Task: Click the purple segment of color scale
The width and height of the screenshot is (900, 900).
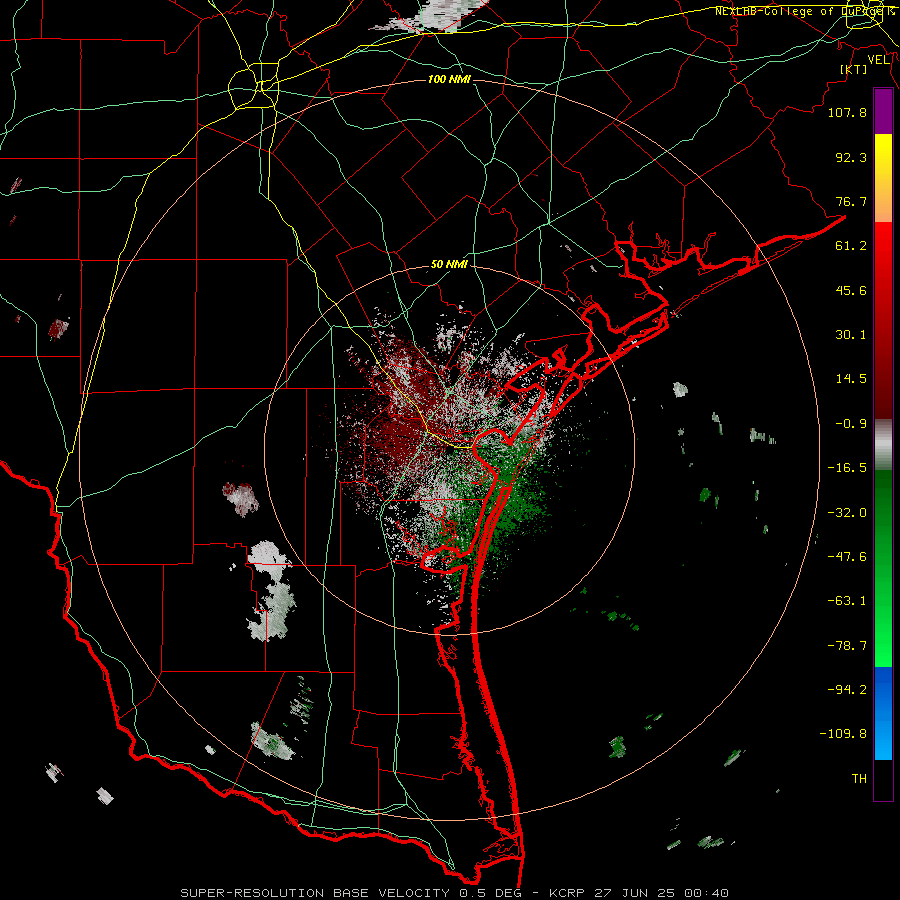Action: (x=883, y=112)
